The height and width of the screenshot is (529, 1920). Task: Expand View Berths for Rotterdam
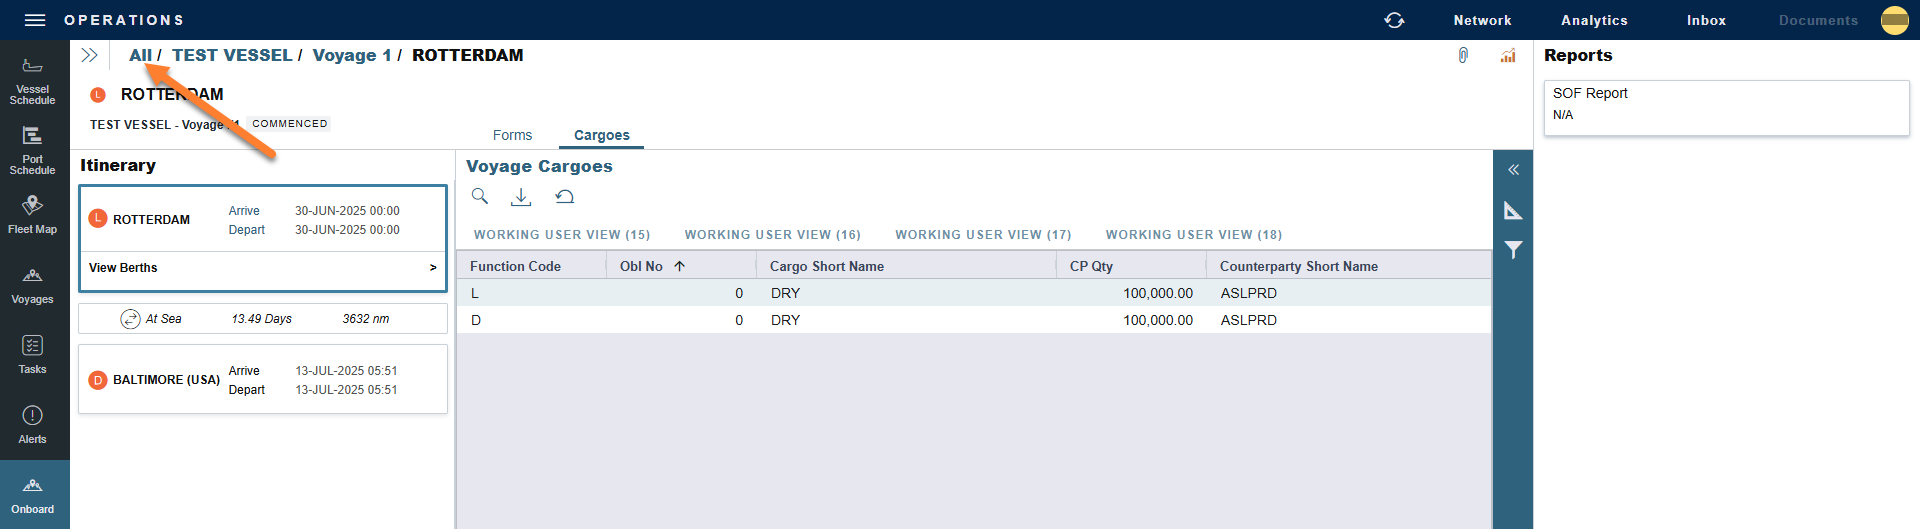coord(263,268)
